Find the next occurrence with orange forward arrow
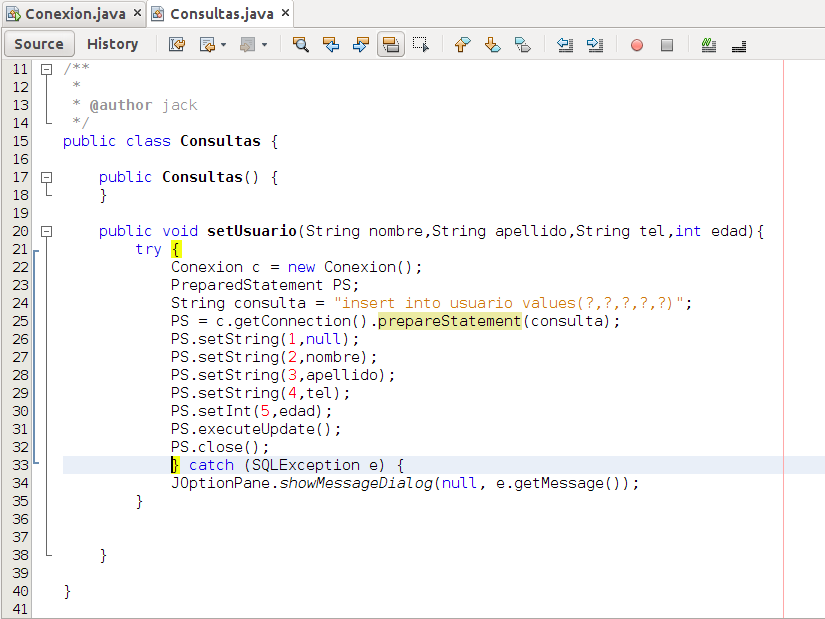 coord(361,44)
